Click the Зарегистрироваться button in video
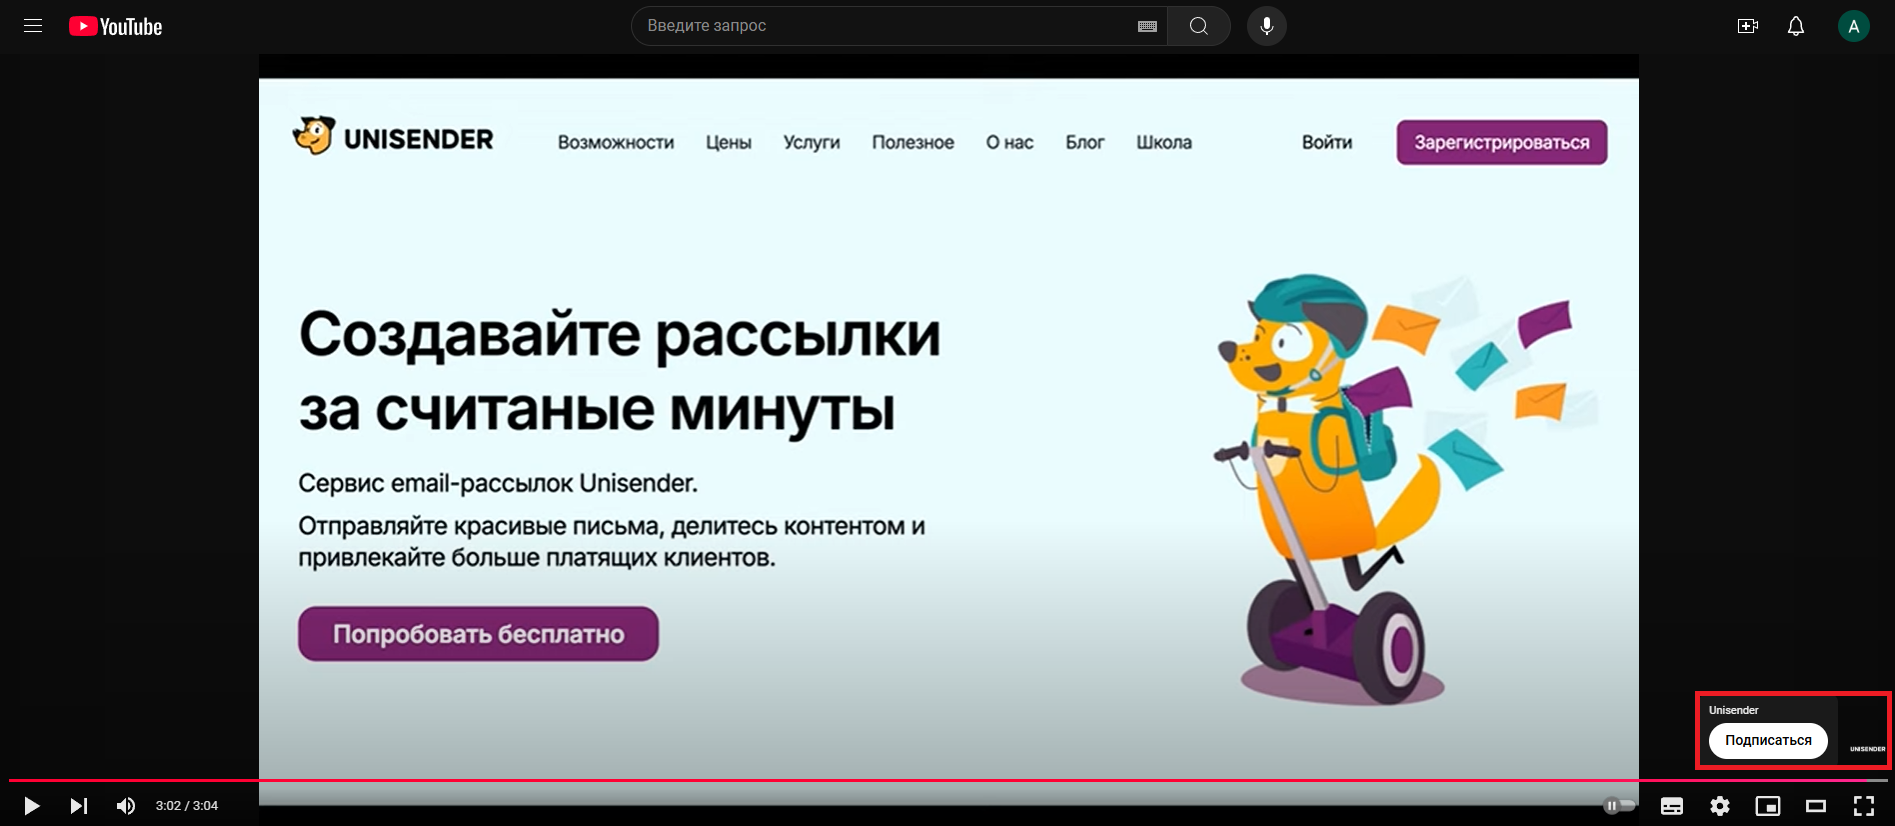The image size is (1895, 826). [1502, 143]
